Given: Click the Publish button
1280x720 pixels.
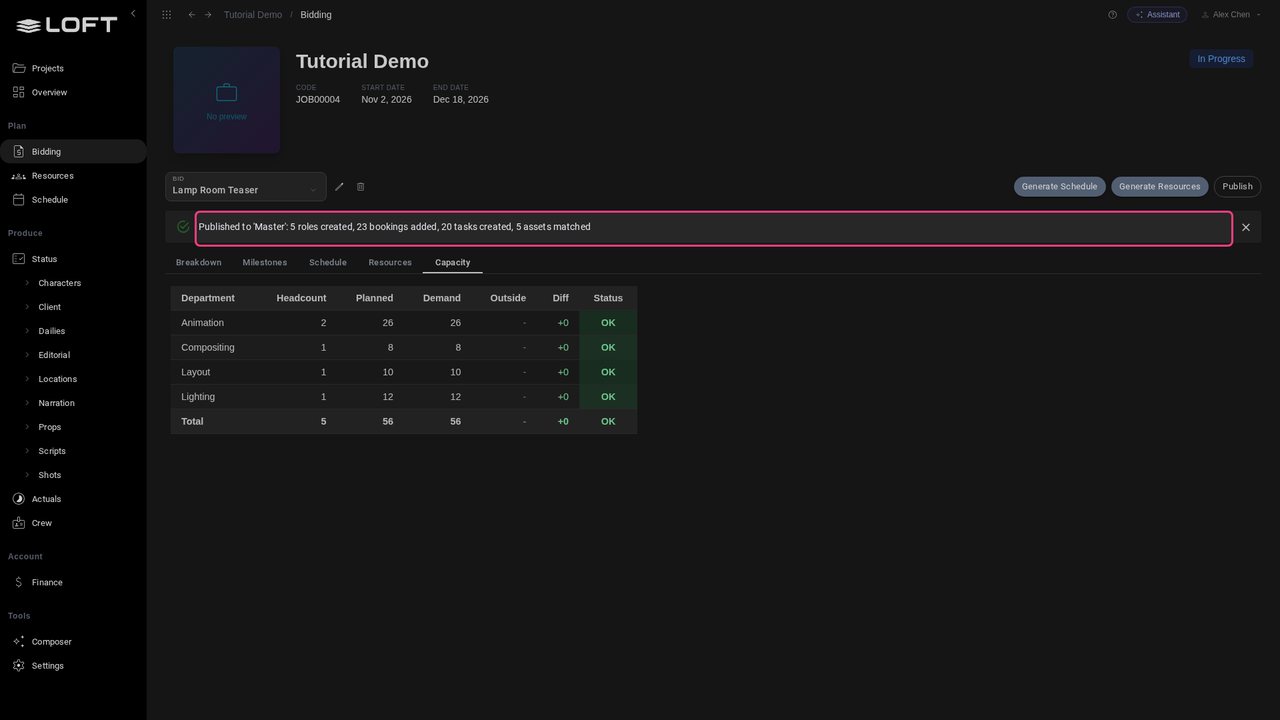Looking at the screenshot, I should coord(1237,187).
